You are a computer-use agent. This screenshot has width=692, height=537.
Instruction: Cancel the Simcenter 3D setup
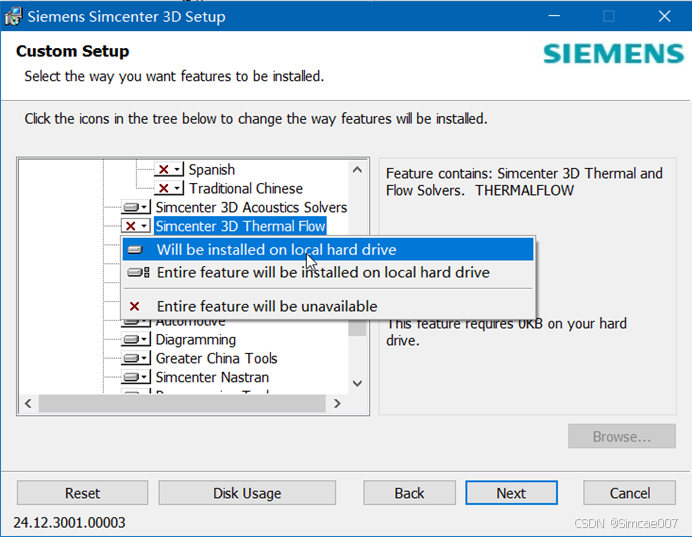click(630, 493)
